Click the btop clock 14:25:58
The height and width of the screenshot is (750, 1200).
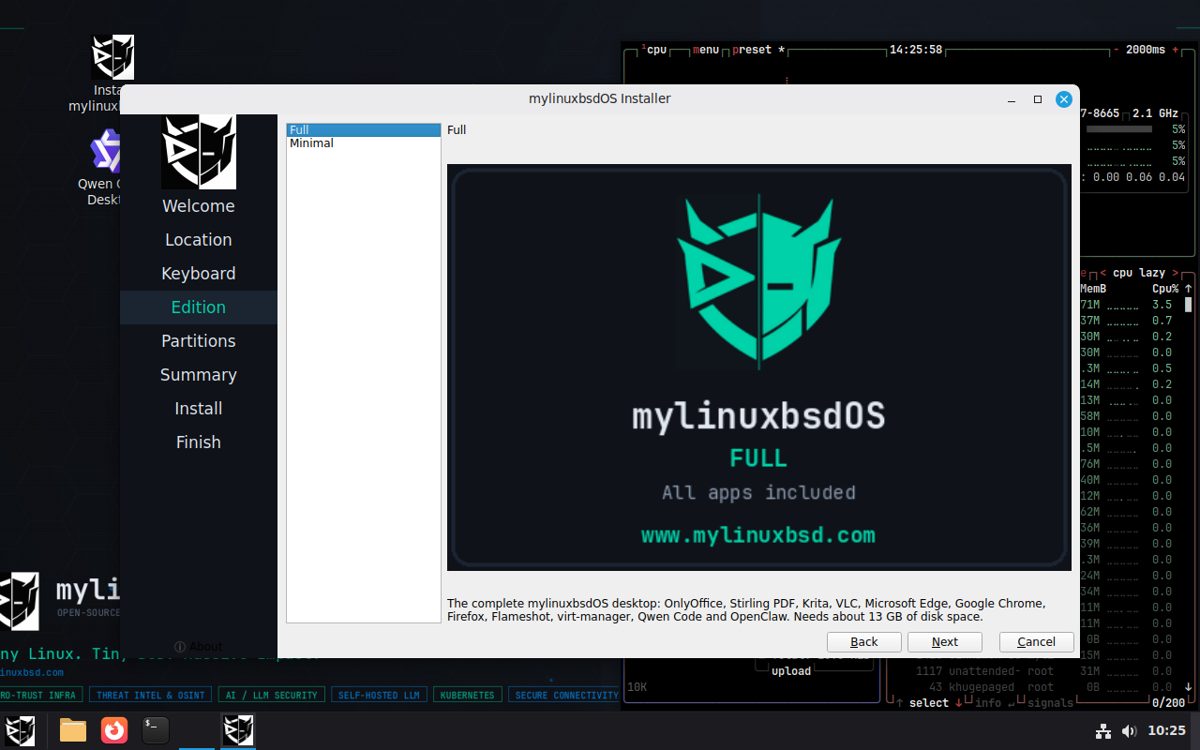[916, 50]
